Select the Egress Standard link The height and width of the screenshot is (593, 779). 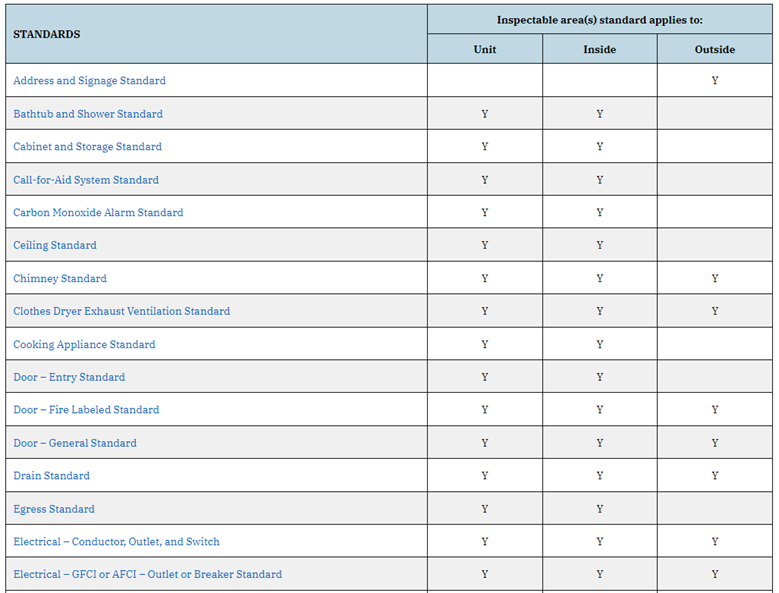click(54, 509)
